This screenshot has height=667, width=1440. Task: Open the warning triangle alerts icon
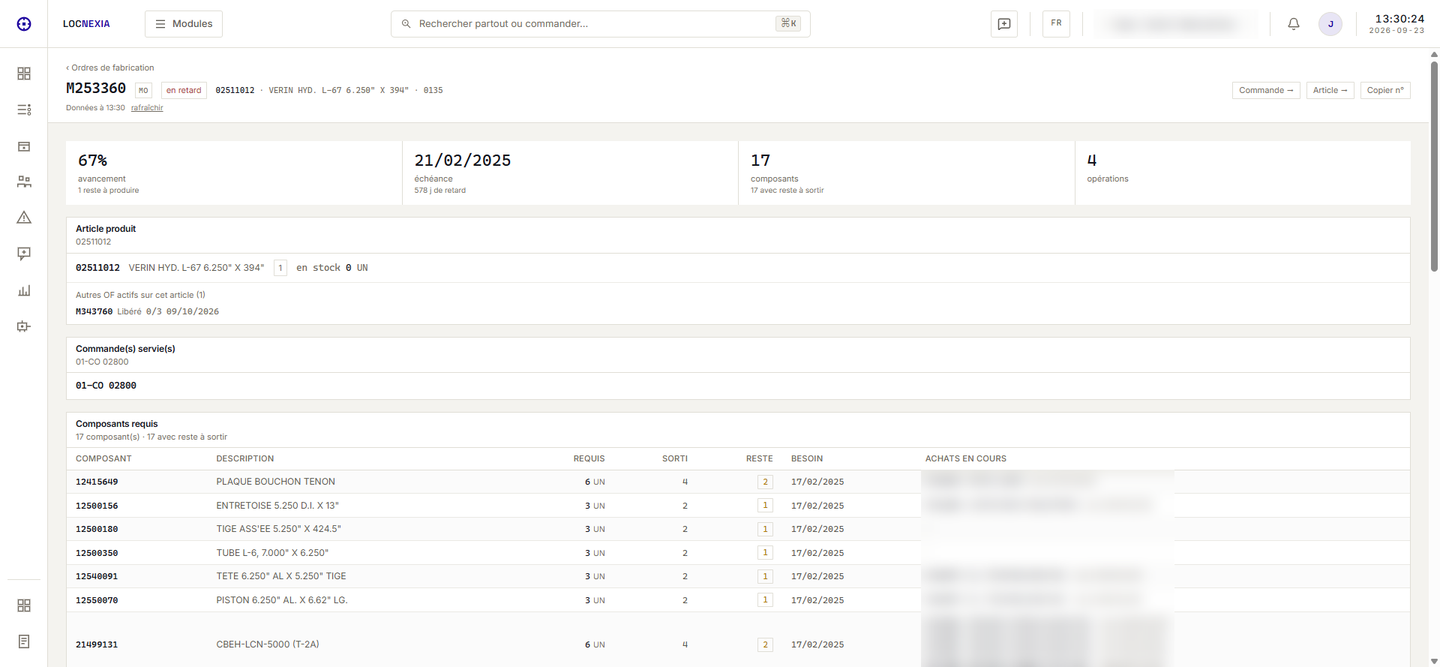tap(24, 218)
